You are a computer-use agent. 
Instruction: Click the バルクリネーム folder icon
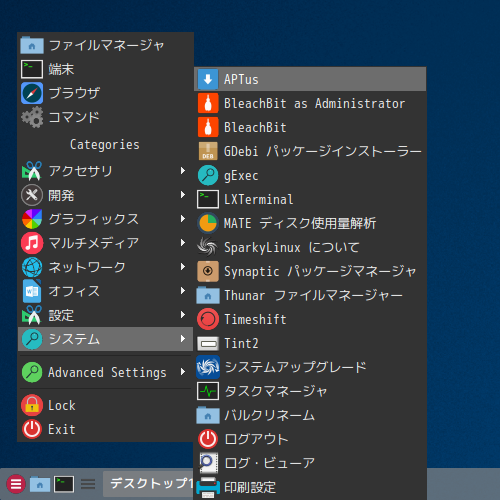coord(208,415)
